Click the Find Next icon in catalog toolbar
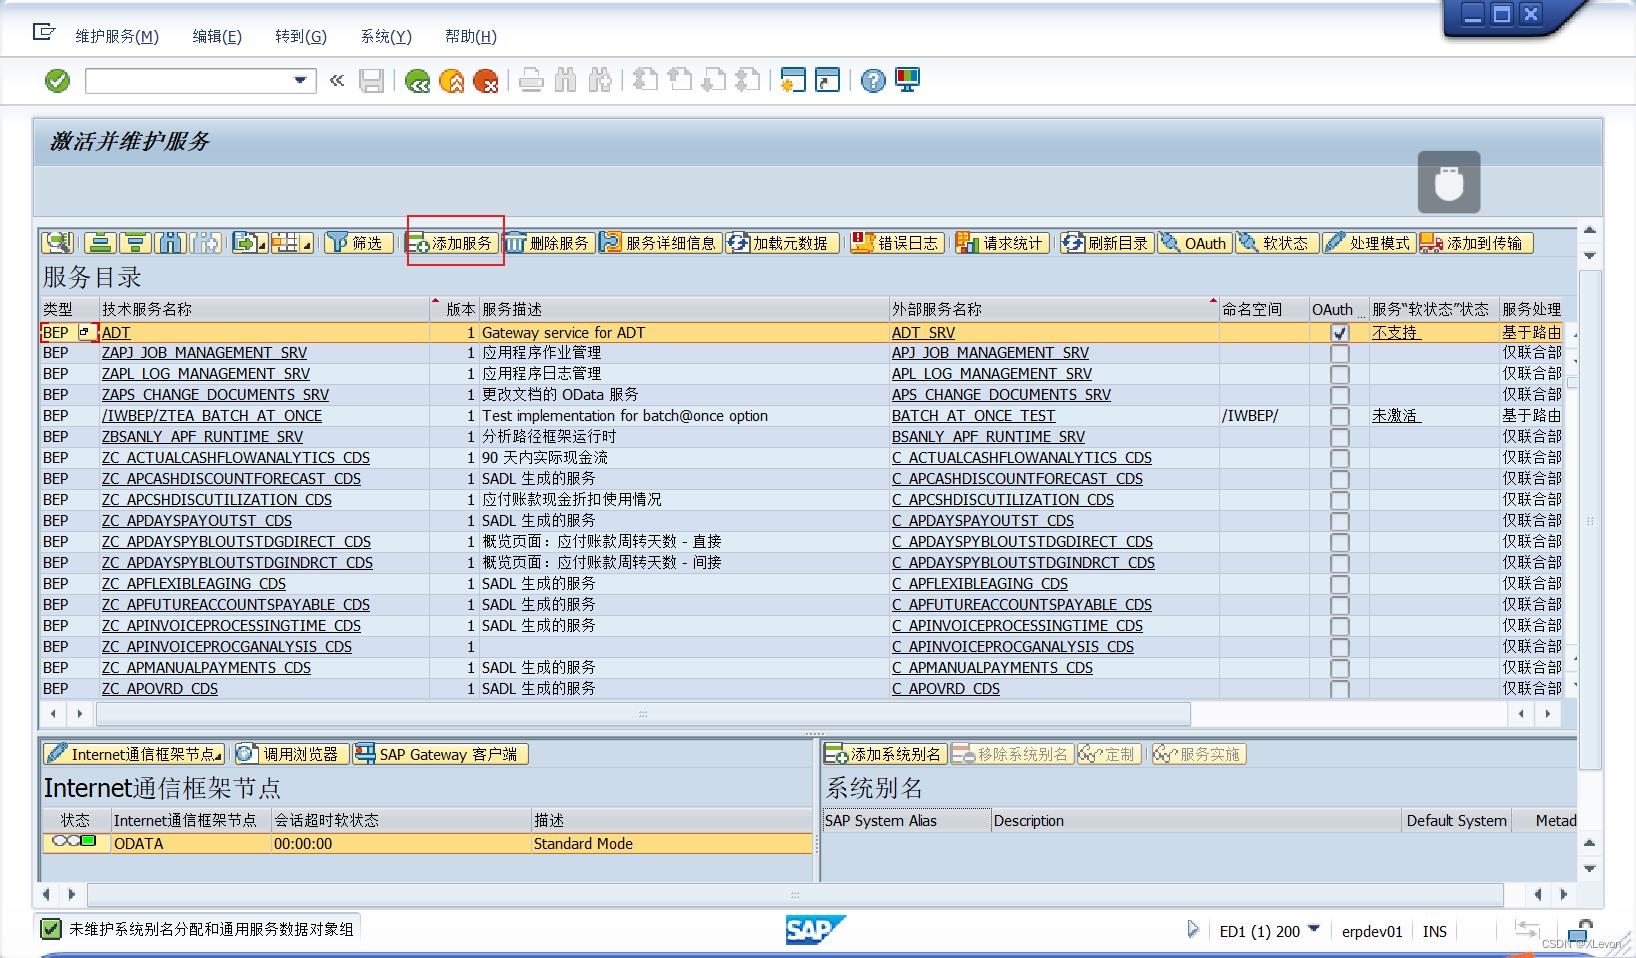 coord(206,242)
